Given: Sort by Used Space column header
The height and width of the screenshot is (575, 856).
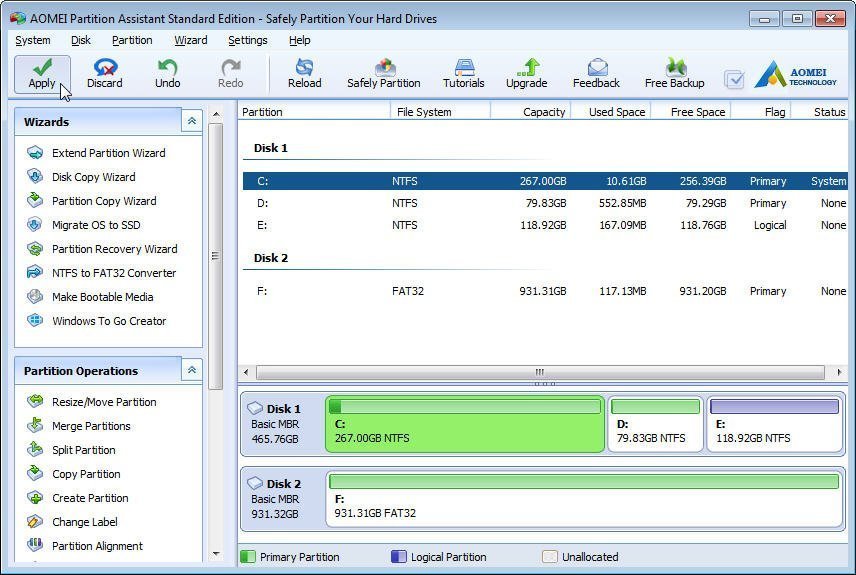Looking at the screenshot, I should tap(610, 112).
